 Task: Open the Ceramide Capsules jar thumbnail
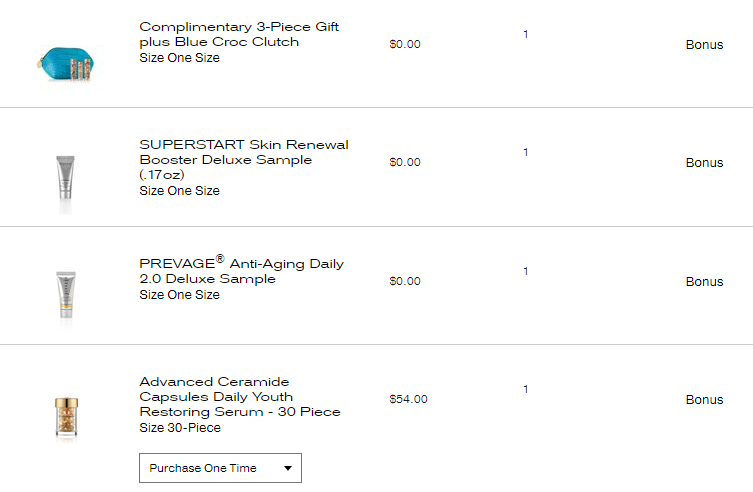tap(66, 417)
